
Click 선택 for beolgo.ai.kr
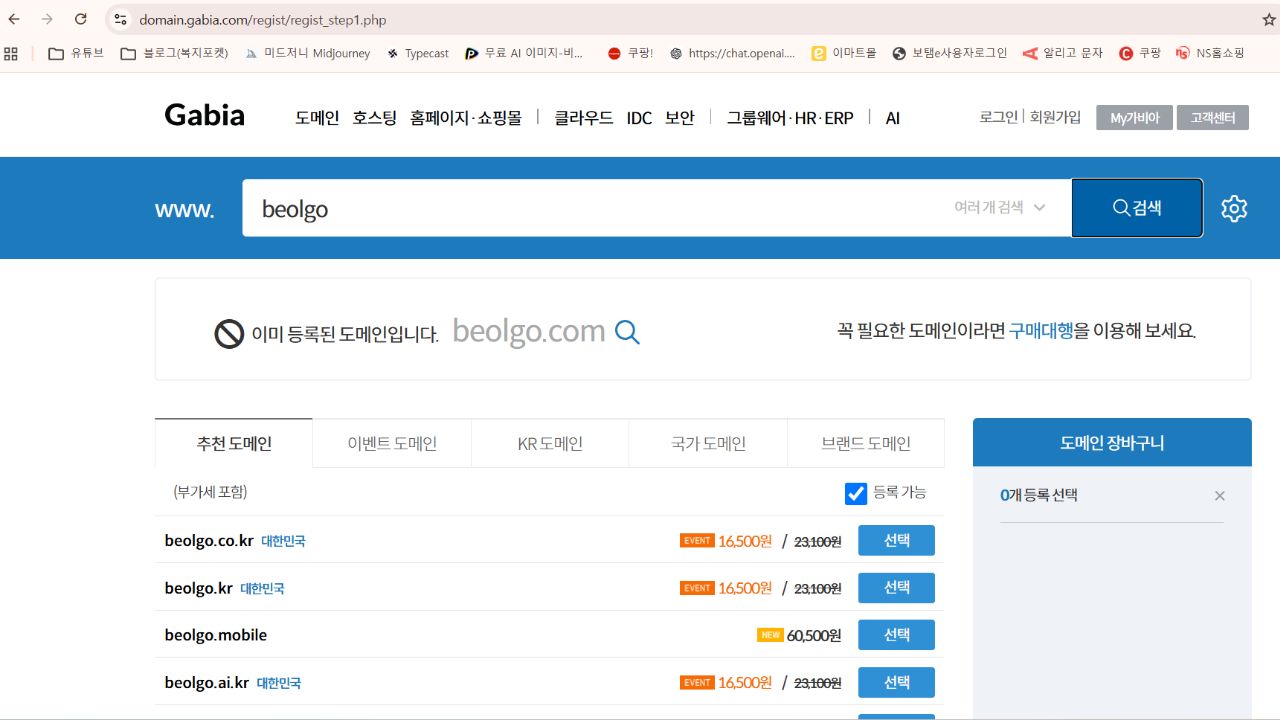[x=897, y=682]
